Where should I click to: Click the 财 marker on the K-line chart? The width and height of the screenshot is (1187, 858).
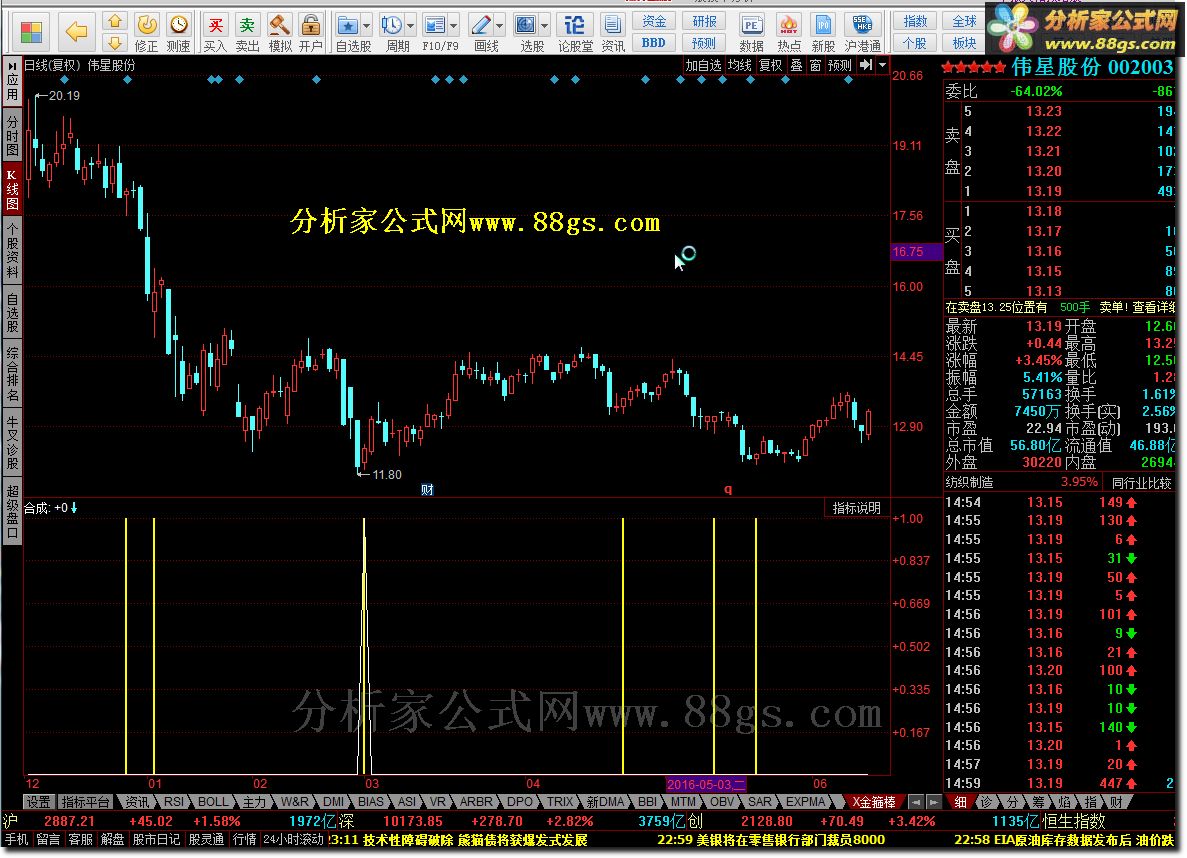(x=427, y=490)
